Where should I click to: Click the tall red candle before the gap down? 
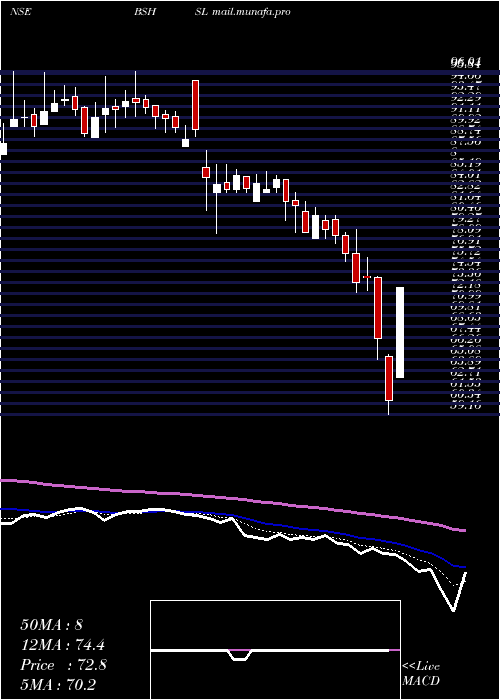(195, 105)
